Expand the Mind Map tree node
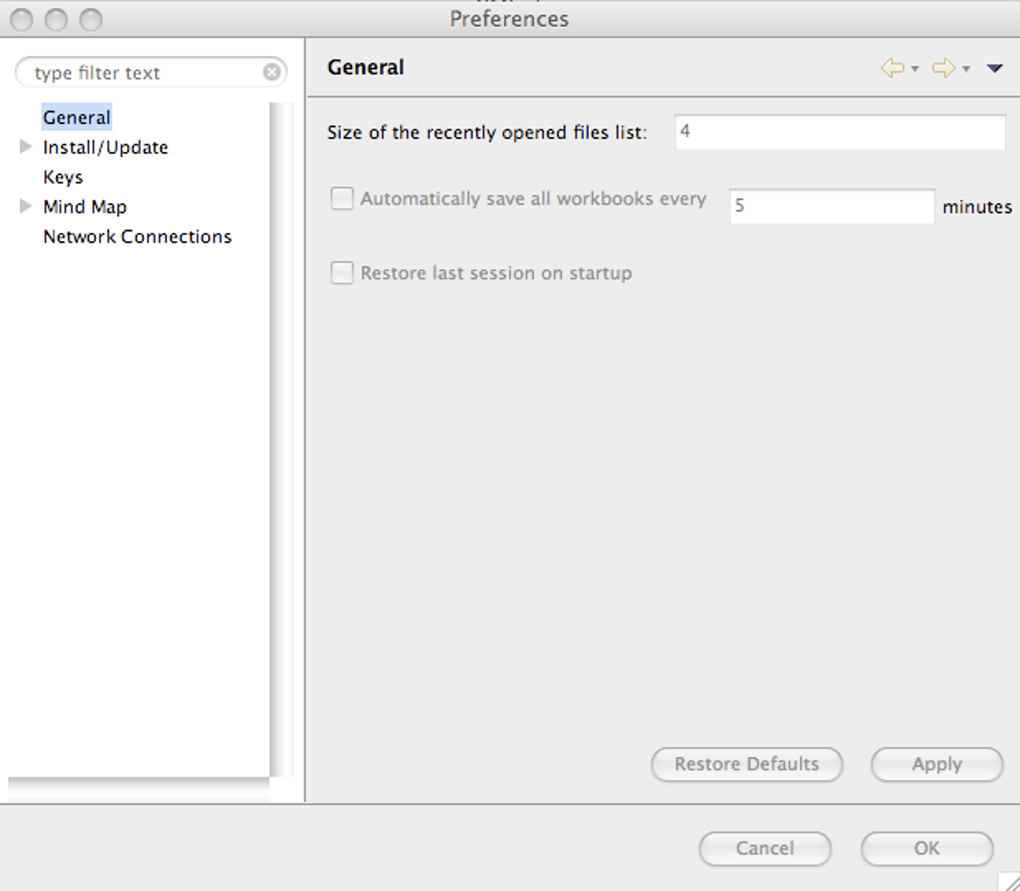Screen dimensions: 1020x891 pos(26,207)
